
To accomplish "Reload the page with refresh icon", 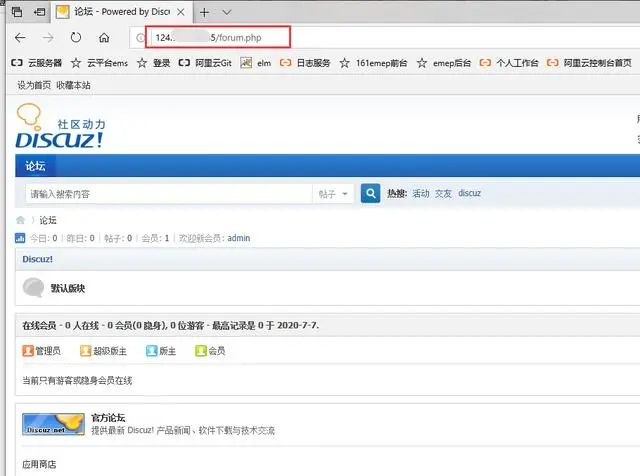I will point(76,38).
